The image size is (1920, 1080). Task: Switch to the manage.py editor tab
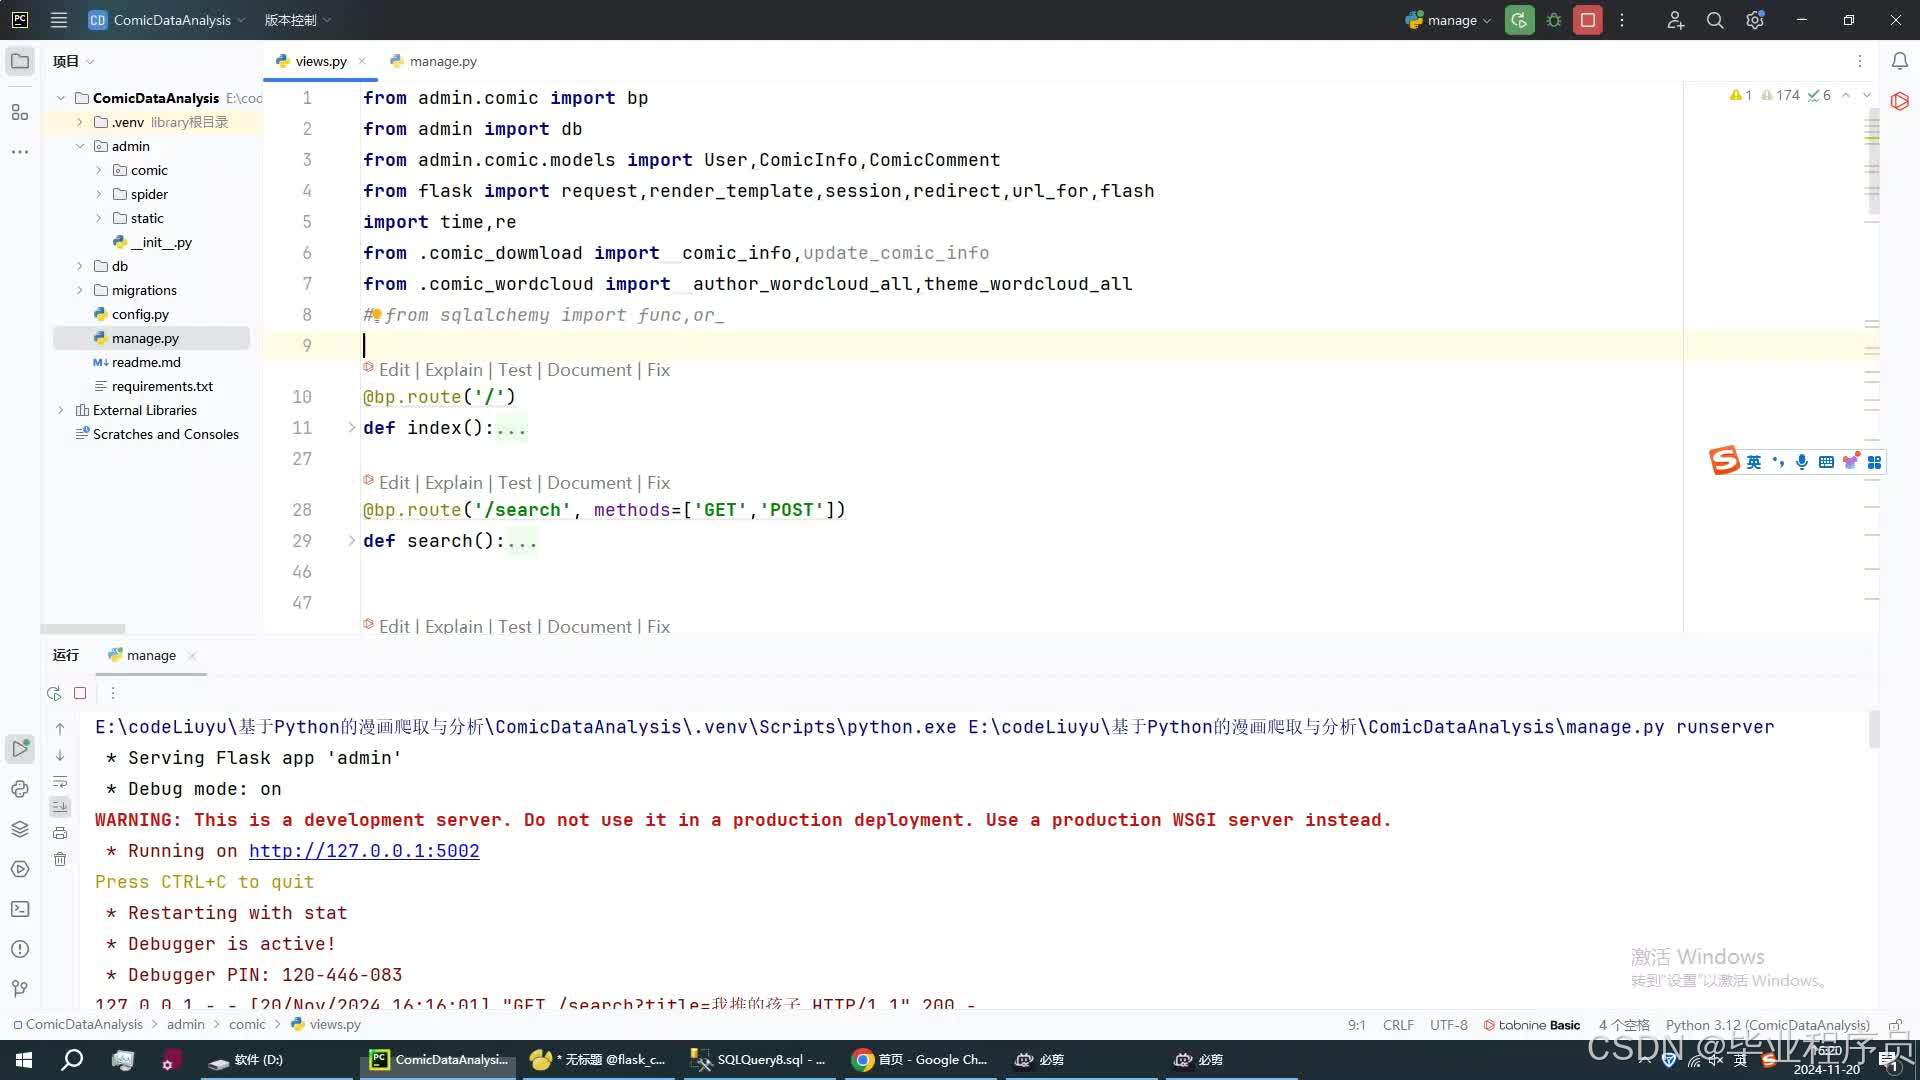point(433,61)
